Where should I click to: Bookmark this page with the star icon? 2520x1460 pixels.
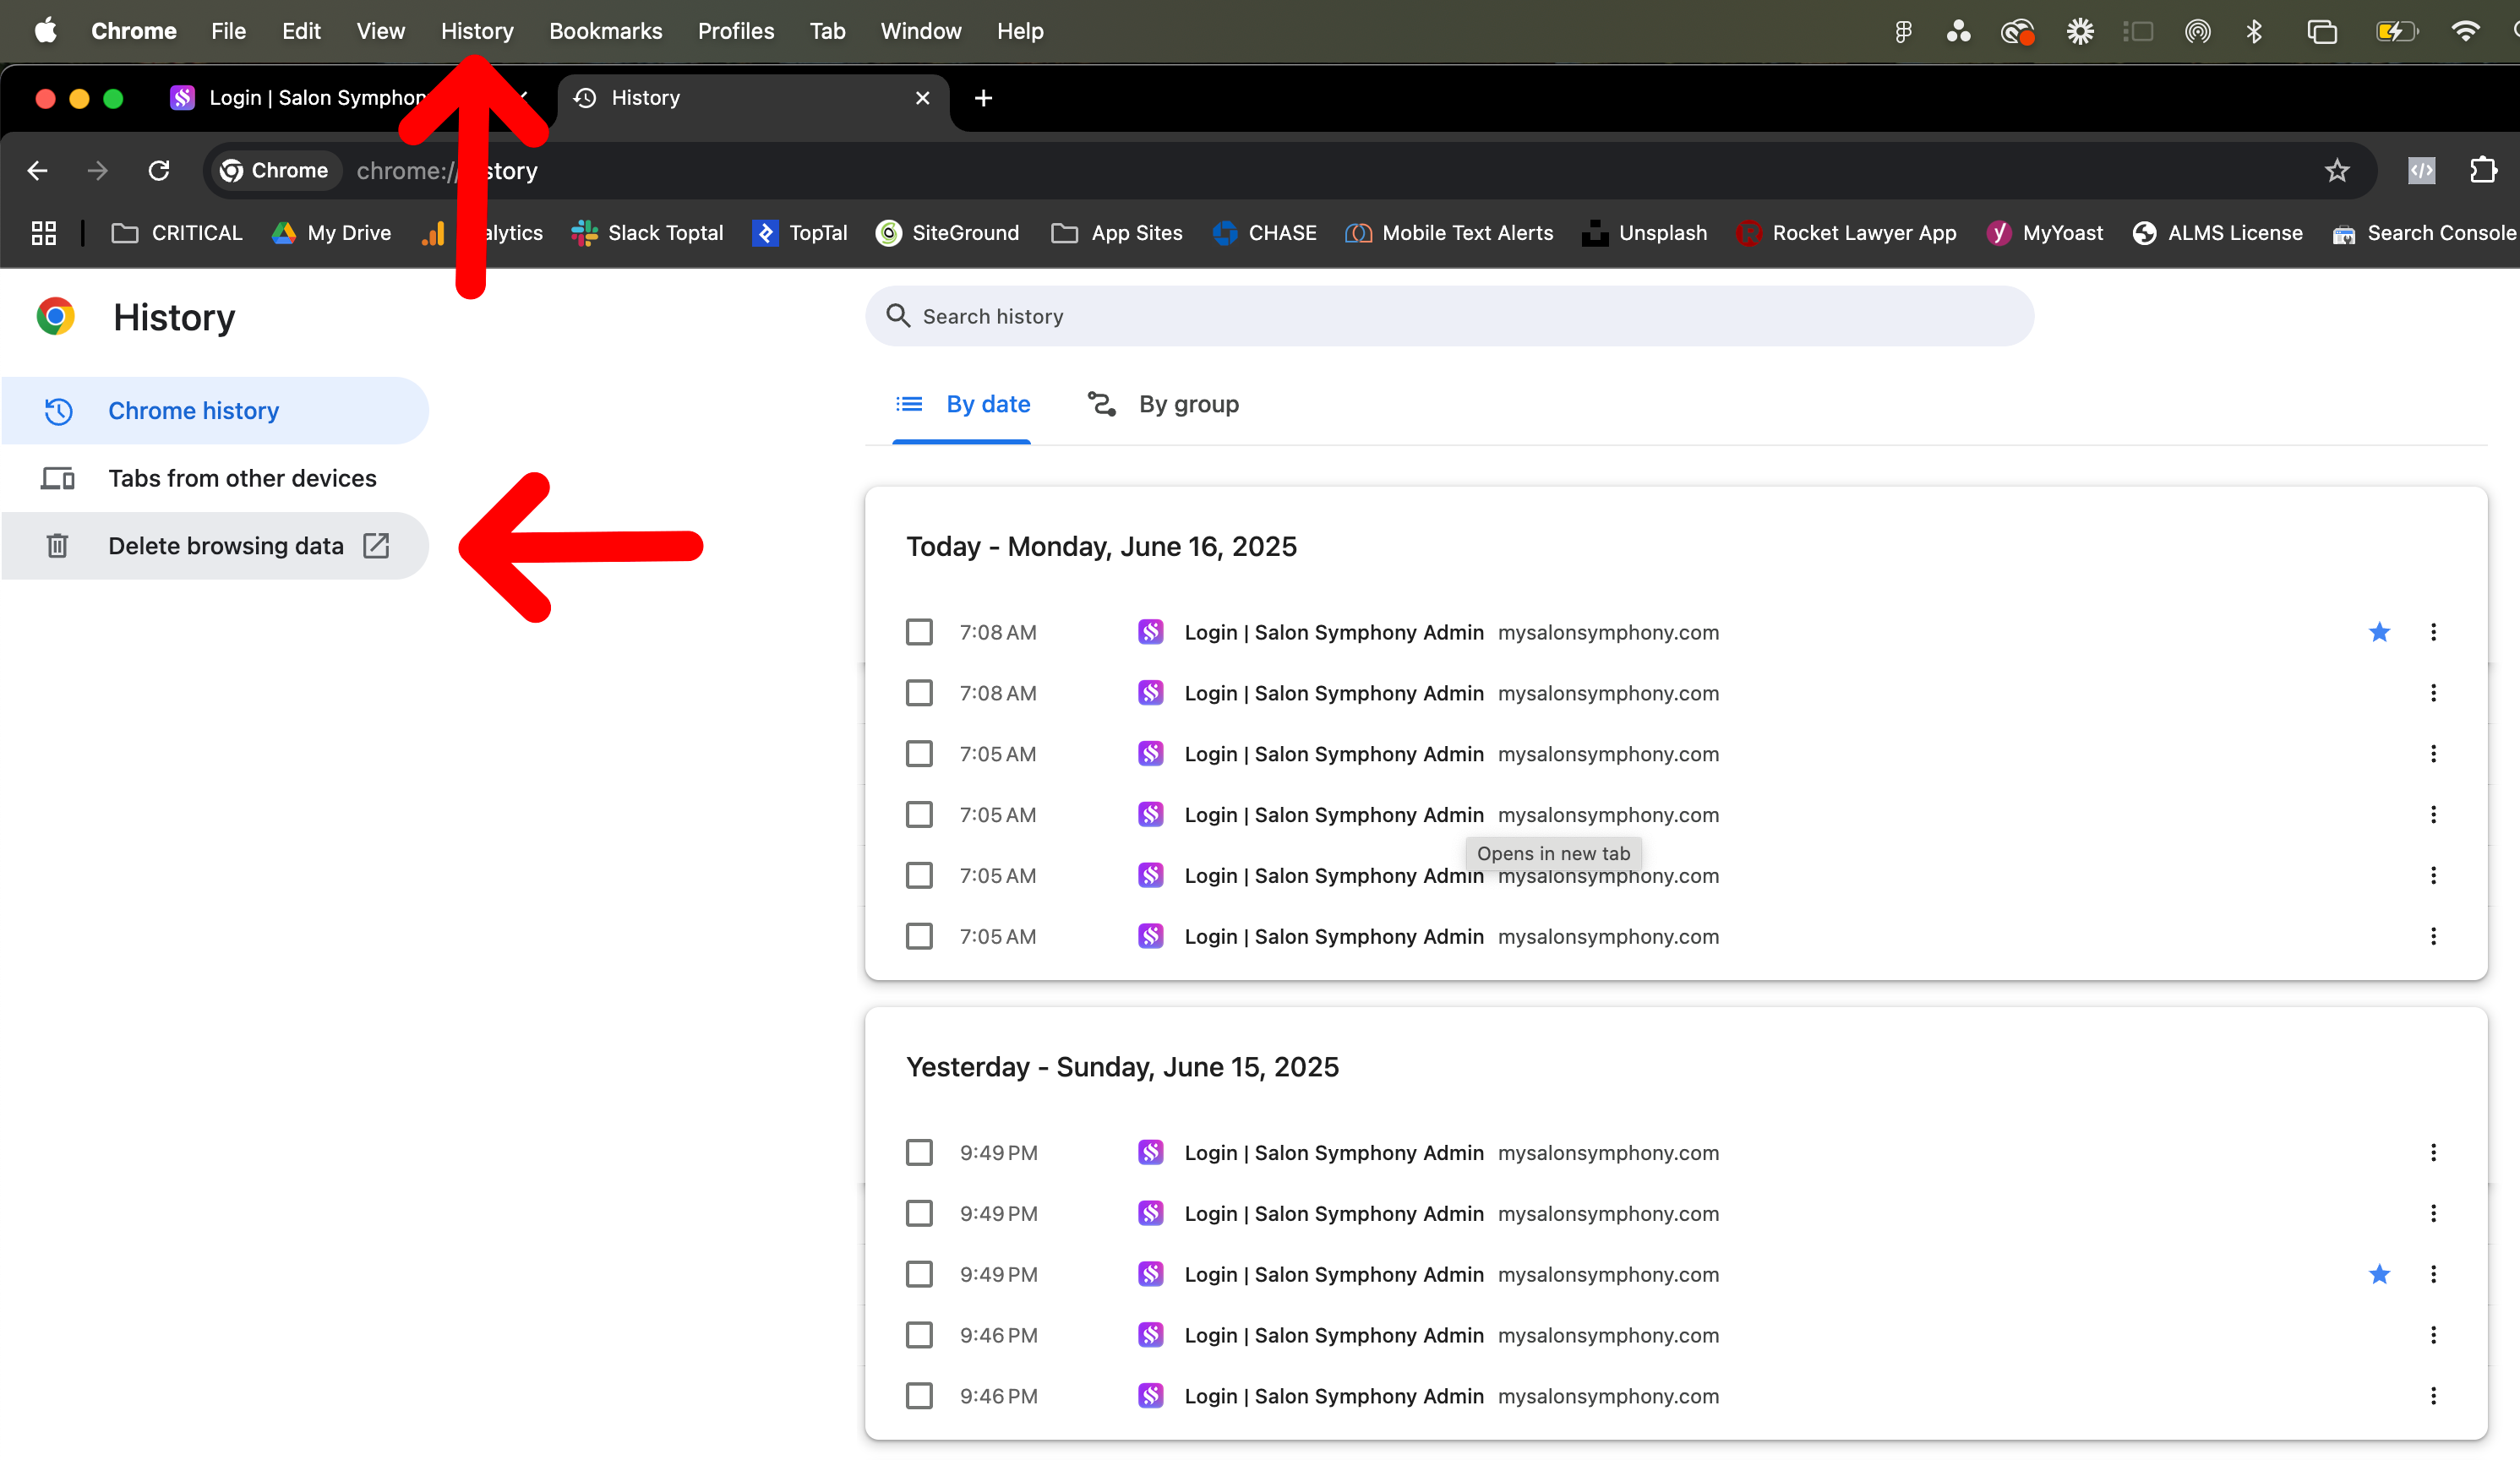(x=2337, y=171)
